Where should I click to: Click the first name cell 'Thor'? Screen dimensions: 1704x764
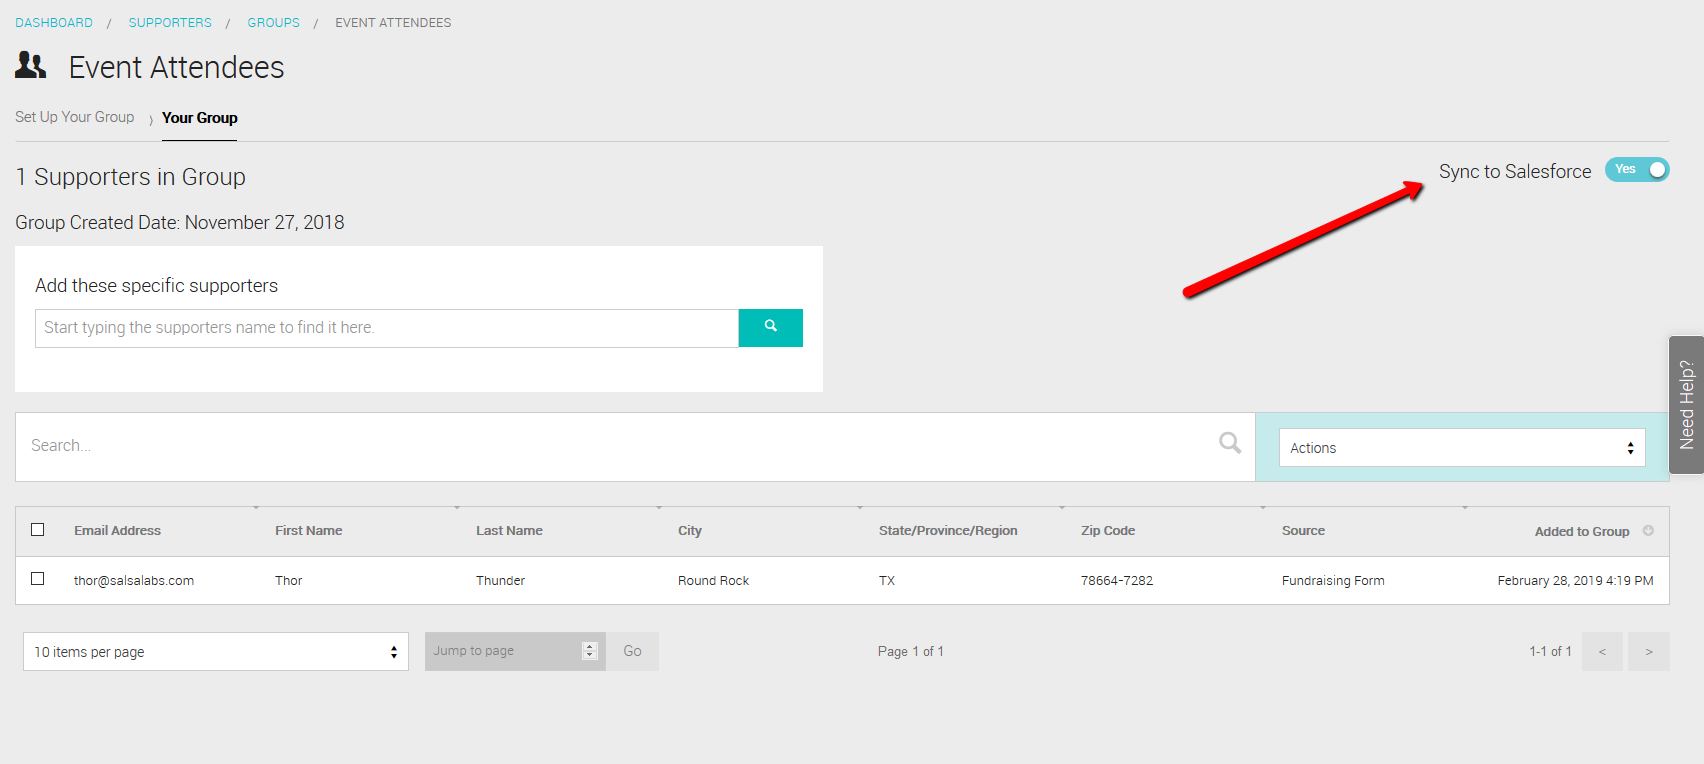[x=289, y=581]
